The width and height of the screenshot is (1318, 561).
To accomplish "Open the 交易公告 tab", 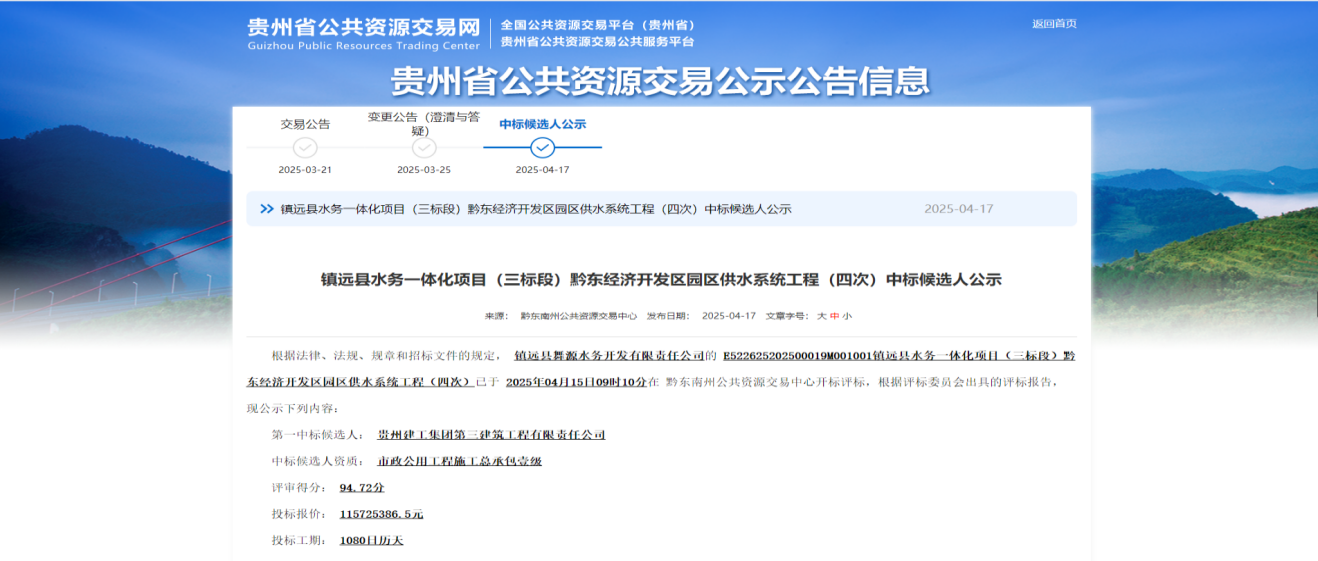I will click(305, 124).
